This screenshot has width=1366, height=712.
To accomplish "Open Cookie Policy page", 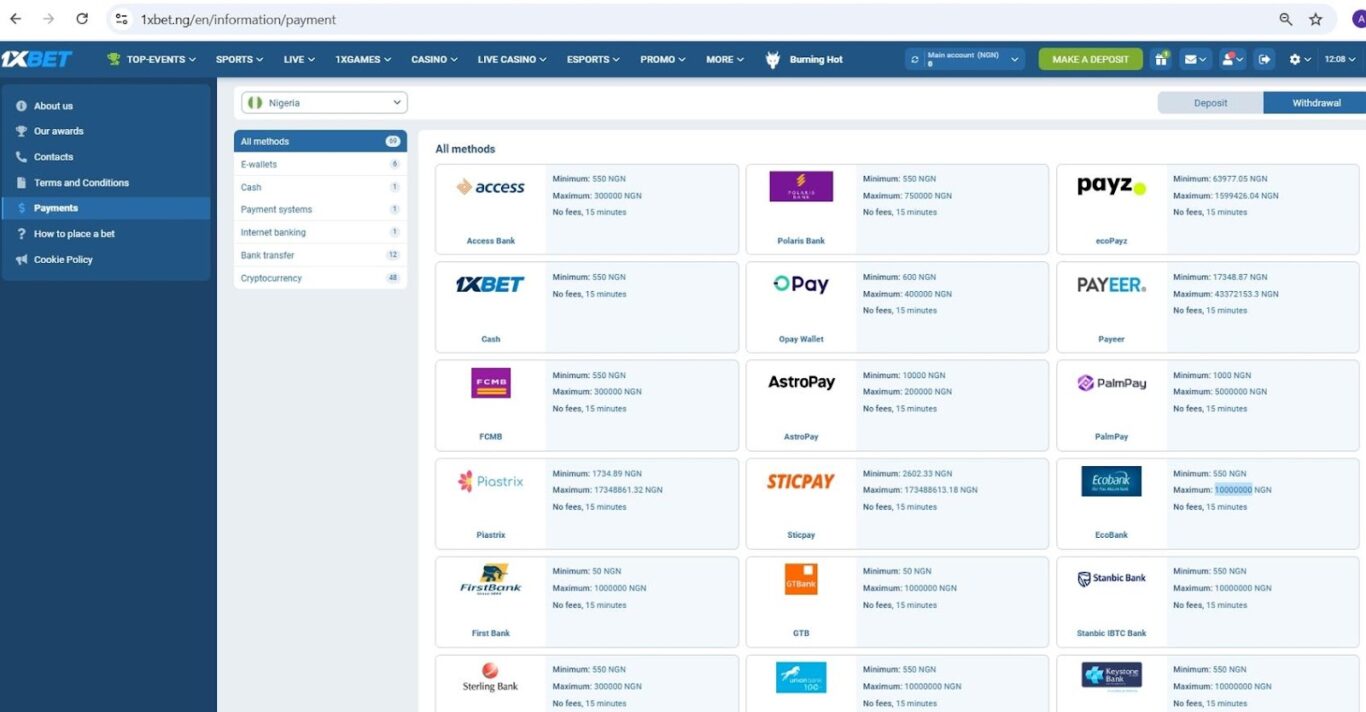I will 105,259.
